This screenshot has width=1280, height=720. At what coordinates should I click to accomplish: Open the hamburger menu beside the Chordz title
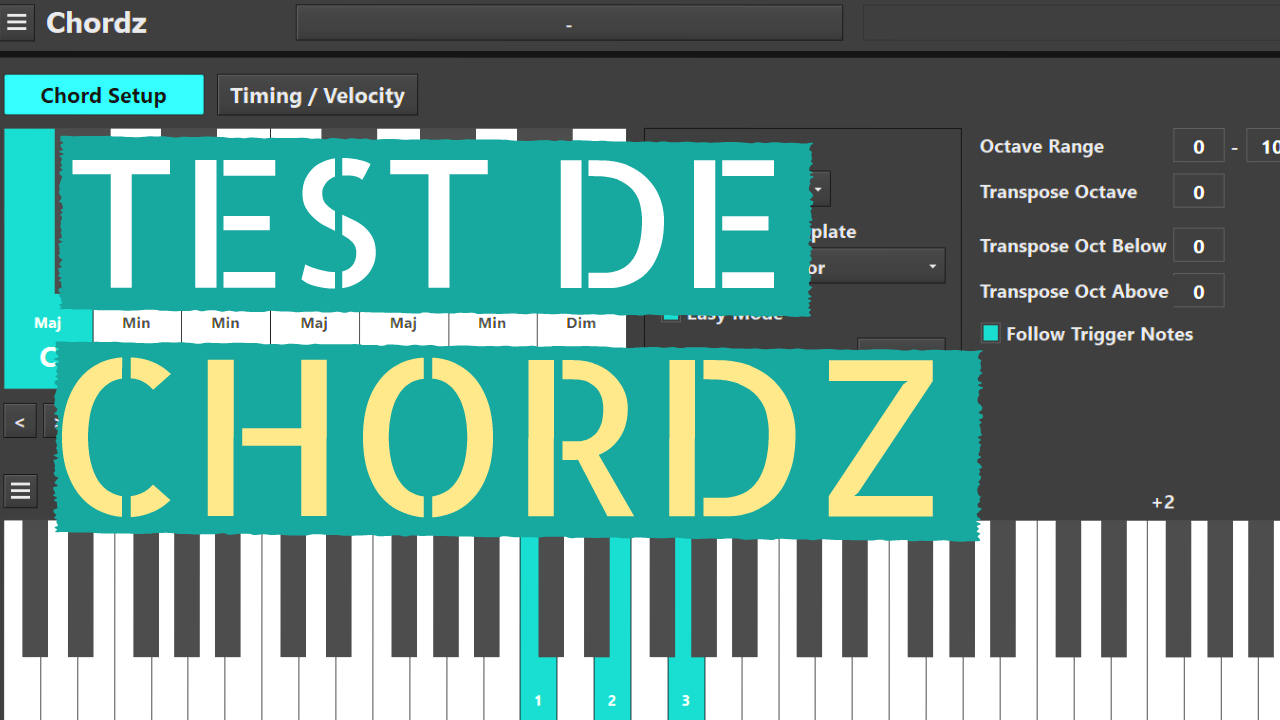(17, 22)
